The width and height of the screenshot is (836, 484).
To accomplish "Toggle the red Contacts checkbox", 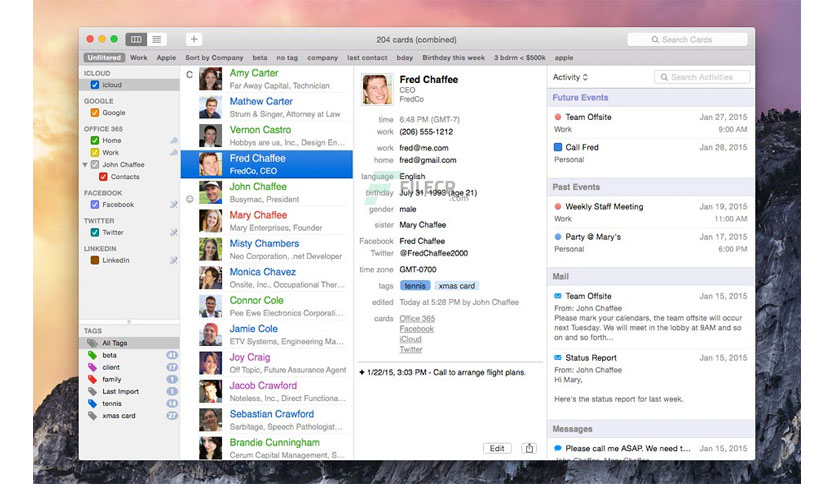I will (x=103, y=176).
